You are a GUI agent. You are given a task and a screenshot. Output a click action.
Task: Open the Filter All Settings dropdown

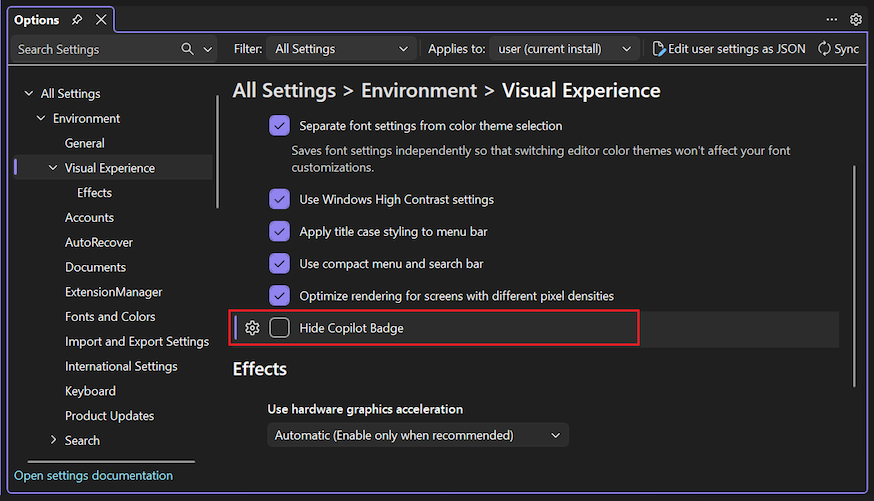[x=343, y=49]
